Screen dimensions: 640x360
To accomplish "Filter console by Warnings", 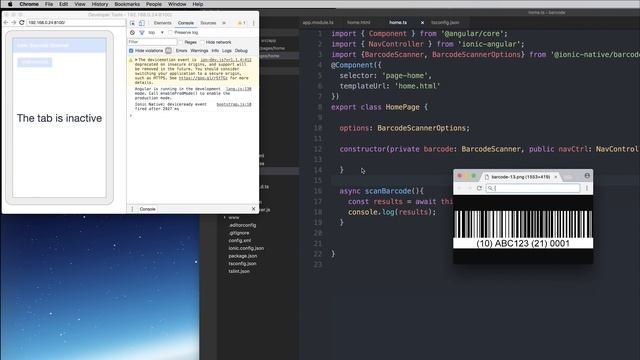I will (x=199, y=51).
